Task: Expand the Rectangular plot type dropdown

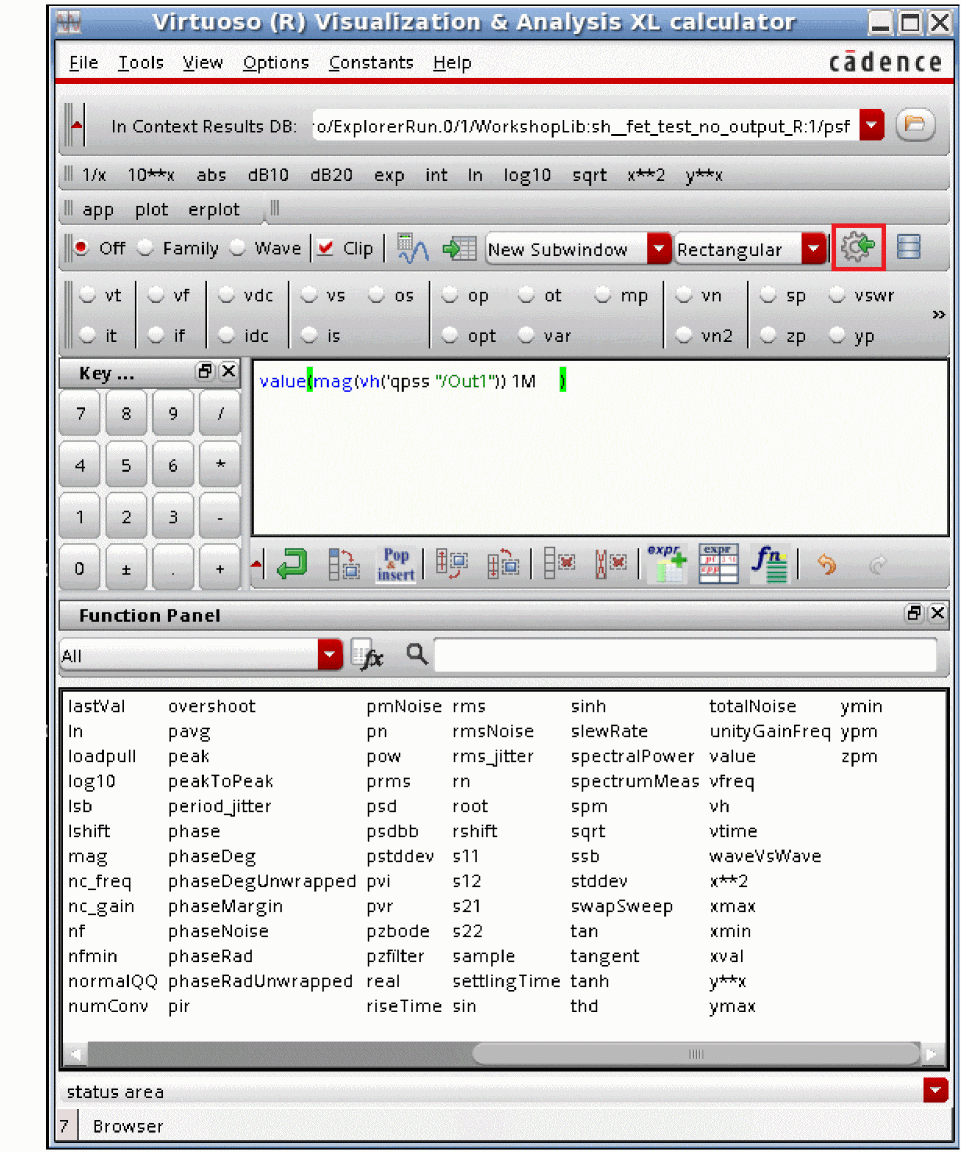Action: click(x=815, y=249)
